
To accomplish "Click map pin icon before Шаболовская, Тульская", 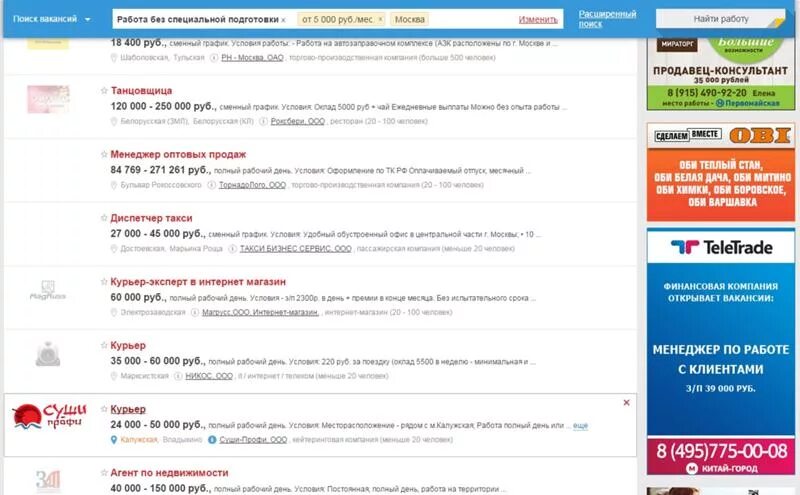I will click(x=114, y=58).
